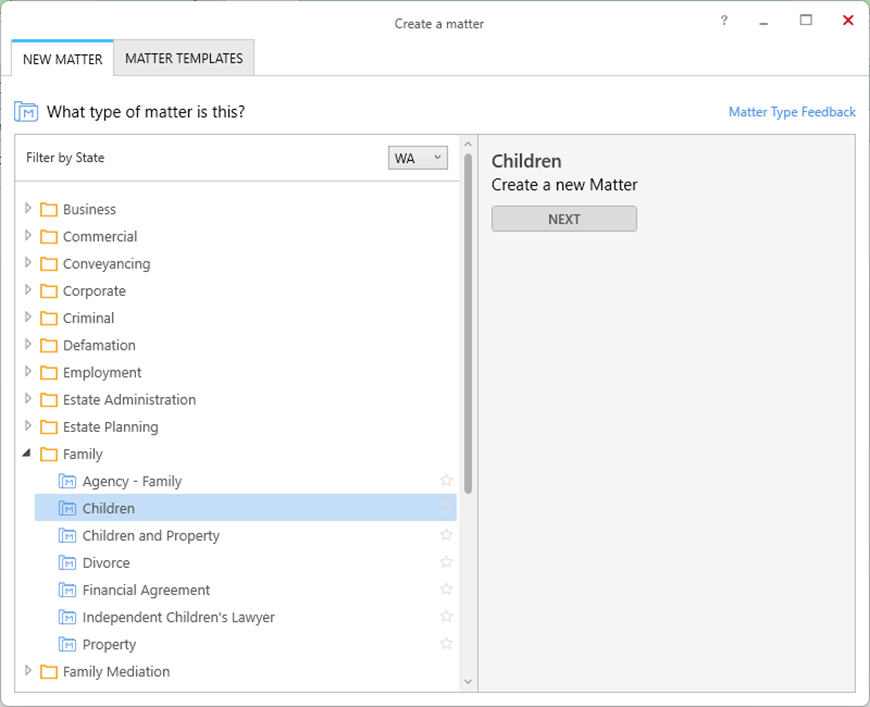Viewport: 870px width, 707px height.
Task: Click the Independent Children's Lawyer matter icon
Action: tap(67, 617)
